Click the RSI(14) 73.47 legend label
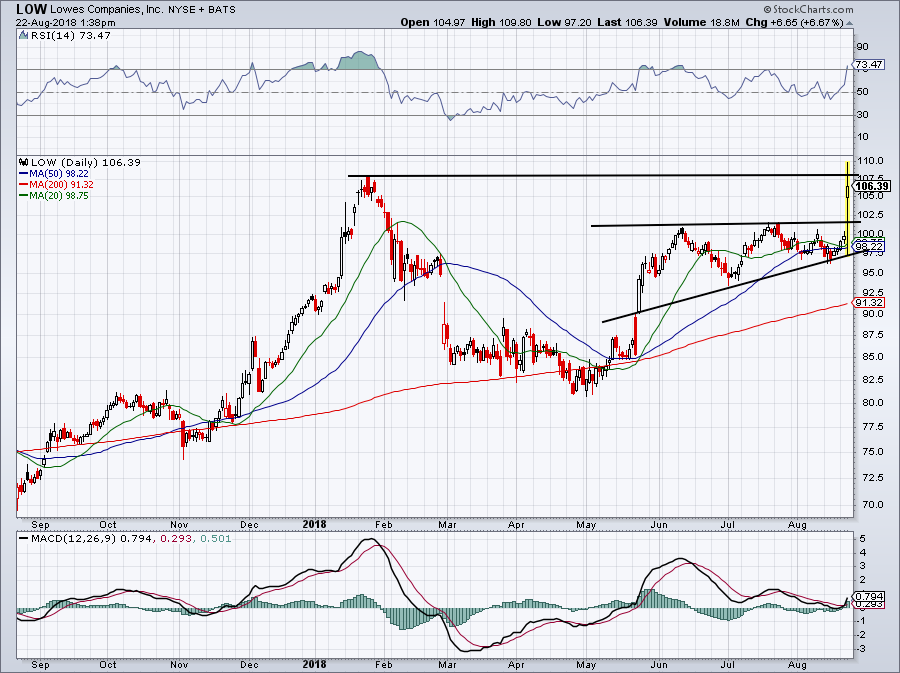 pyautogui.click(x=71, y=35)
